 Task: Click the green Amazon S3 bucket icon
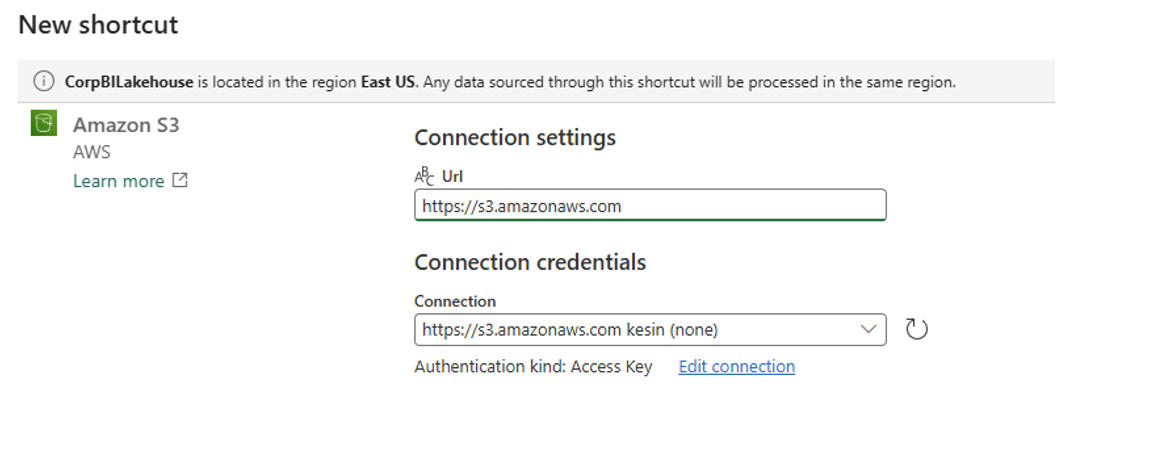43,125
